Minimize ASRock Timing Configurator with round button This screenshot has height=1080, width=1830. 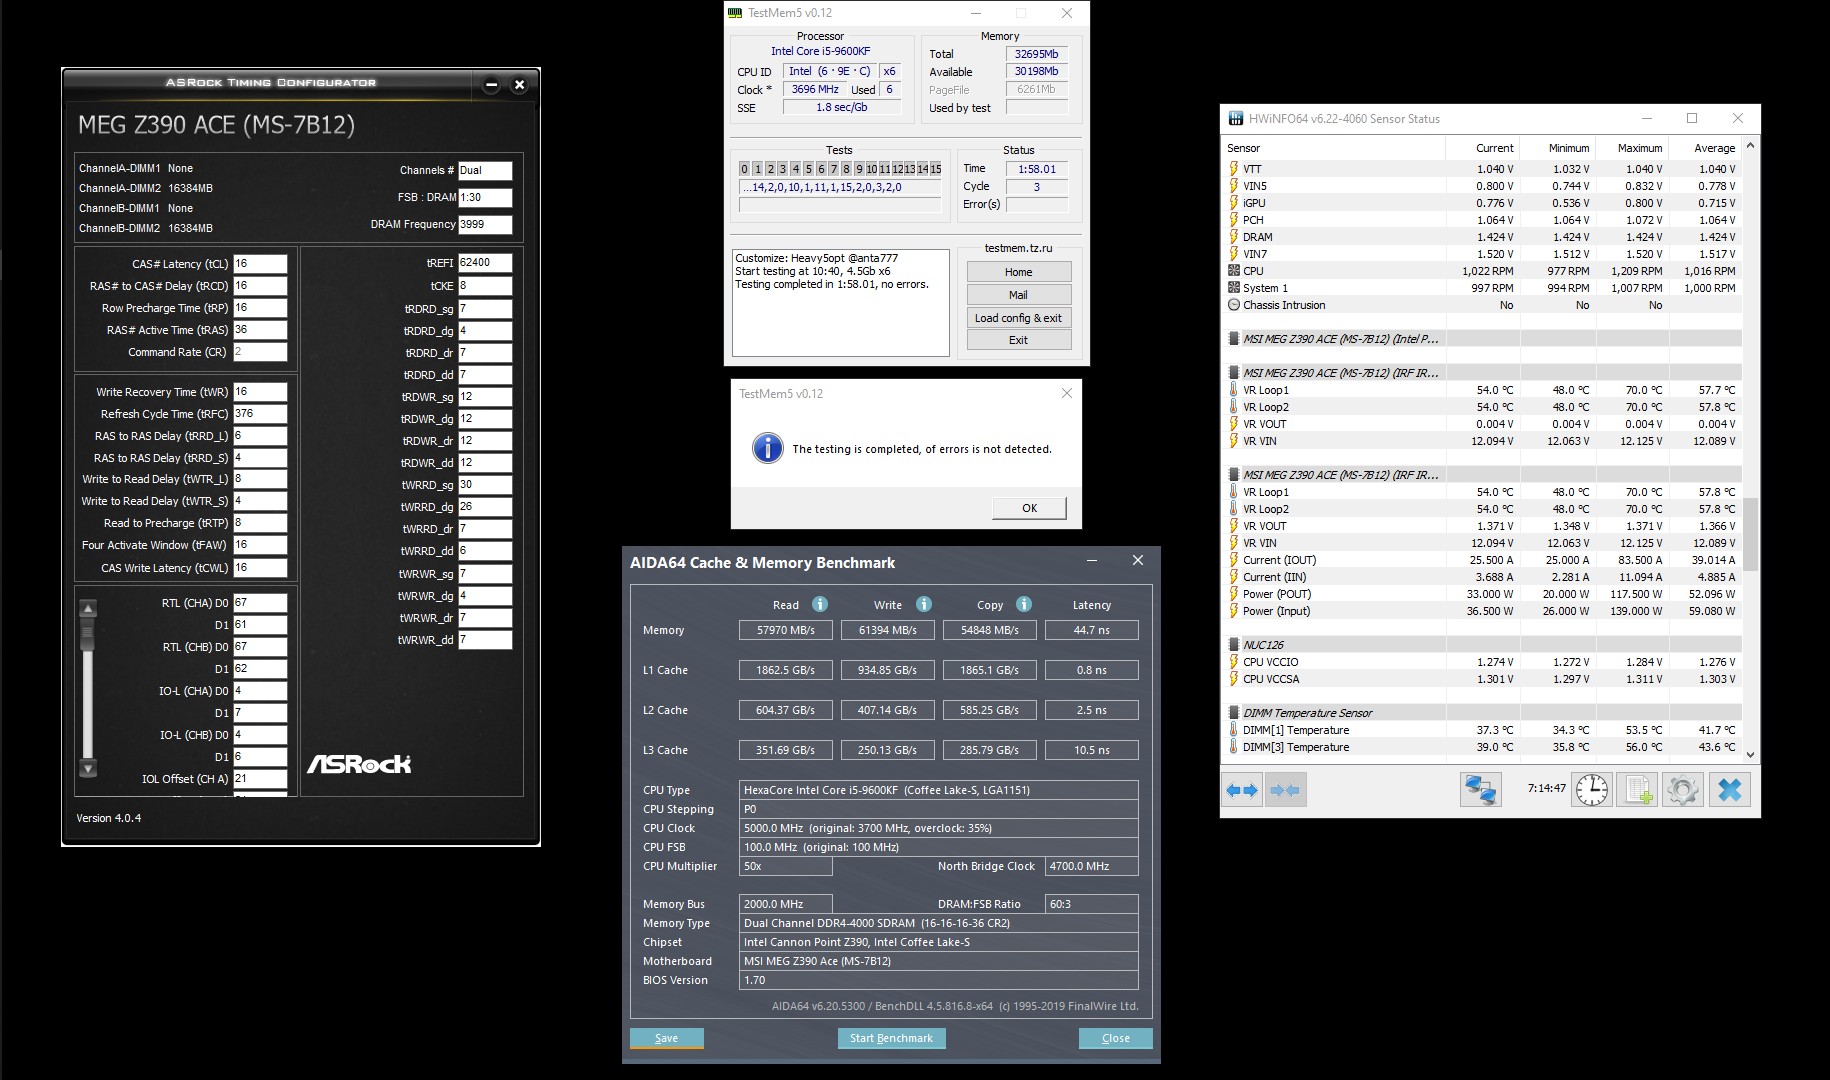click(491, 85)
